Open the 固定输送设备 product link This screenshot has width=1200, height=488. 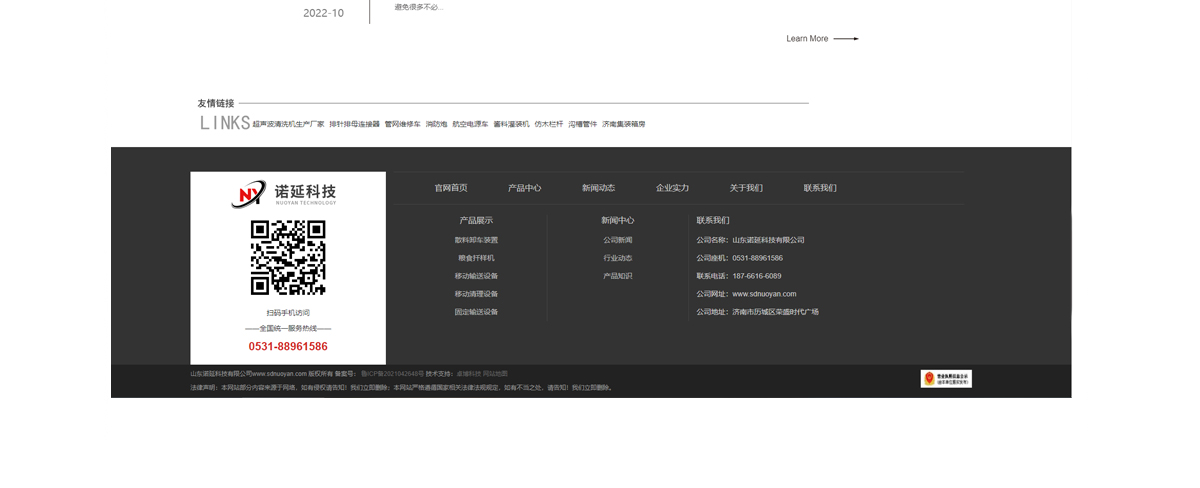[476, 312]
